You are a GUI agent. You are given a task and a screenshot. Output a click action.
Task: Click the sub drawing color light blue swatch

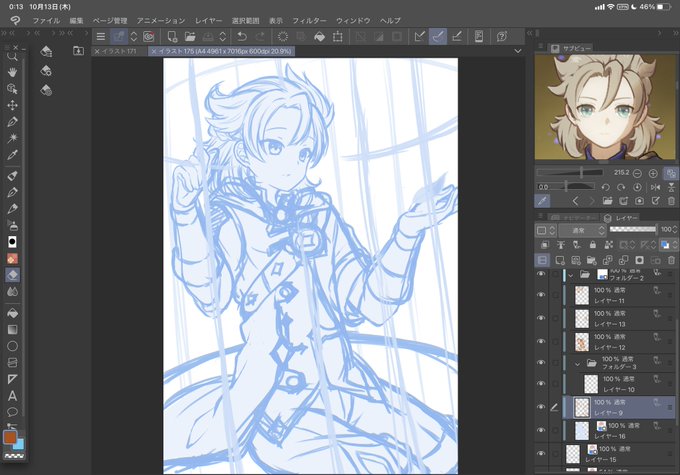tap(20, 445)
